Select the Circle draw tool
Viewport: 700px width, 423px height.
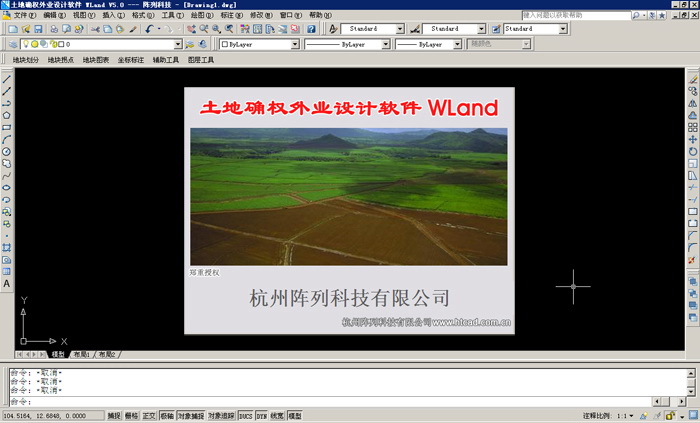click(x=7, y=152)
